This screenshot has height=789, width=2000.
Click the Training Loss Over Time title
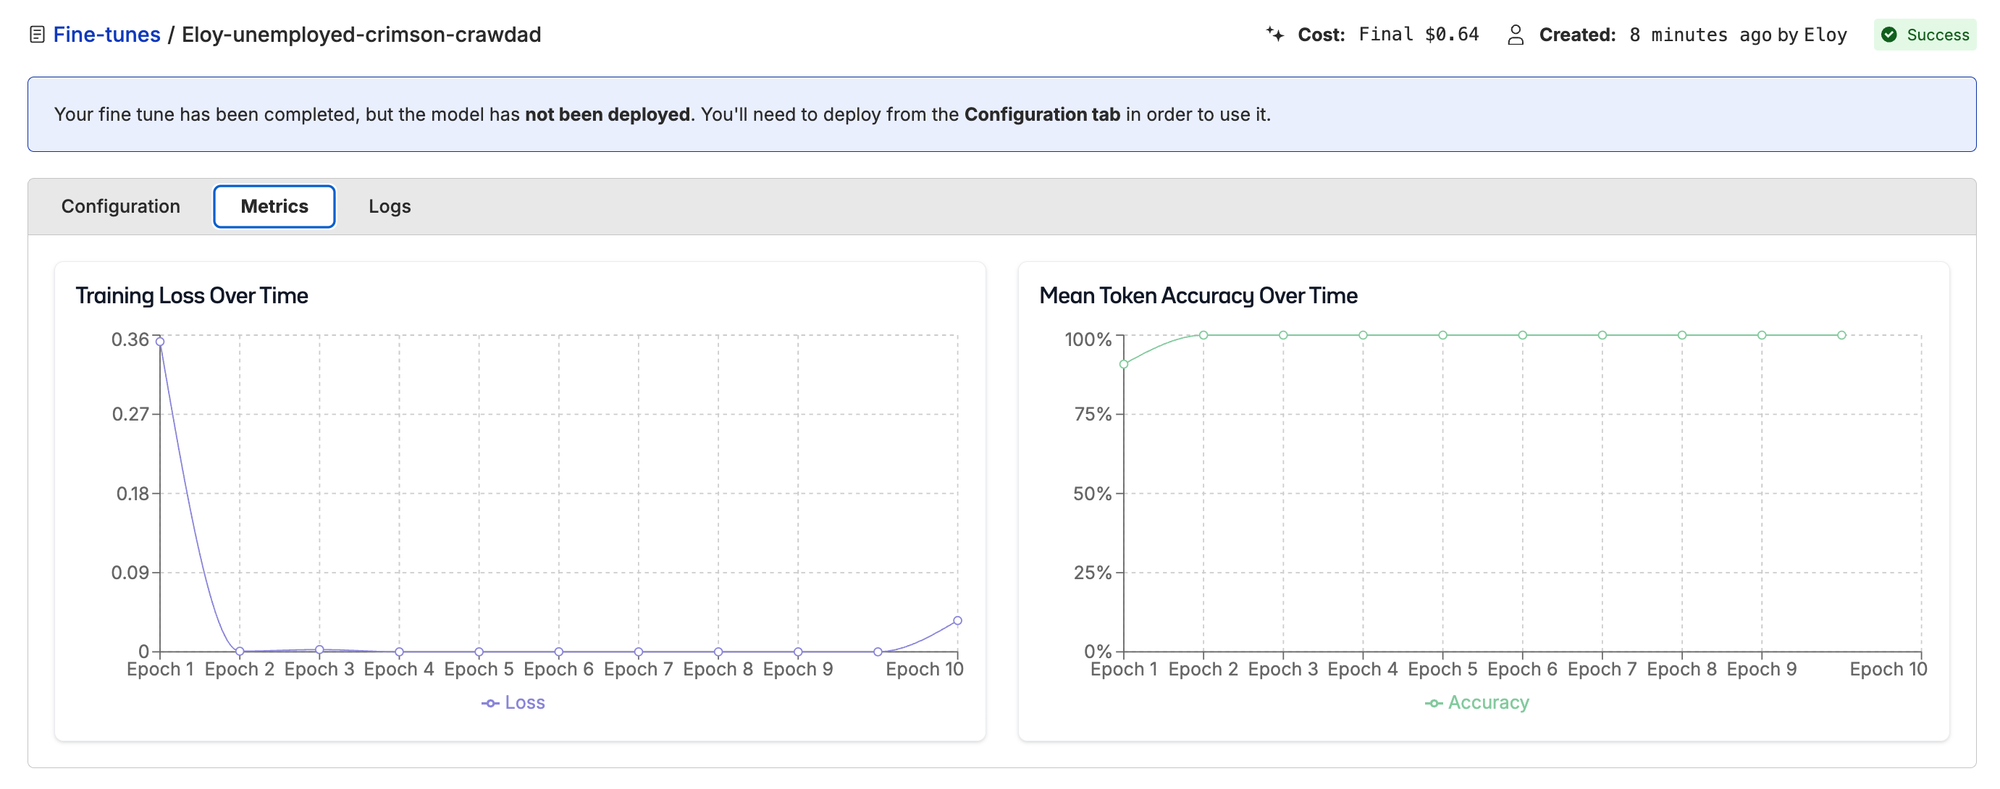point(192,296)
